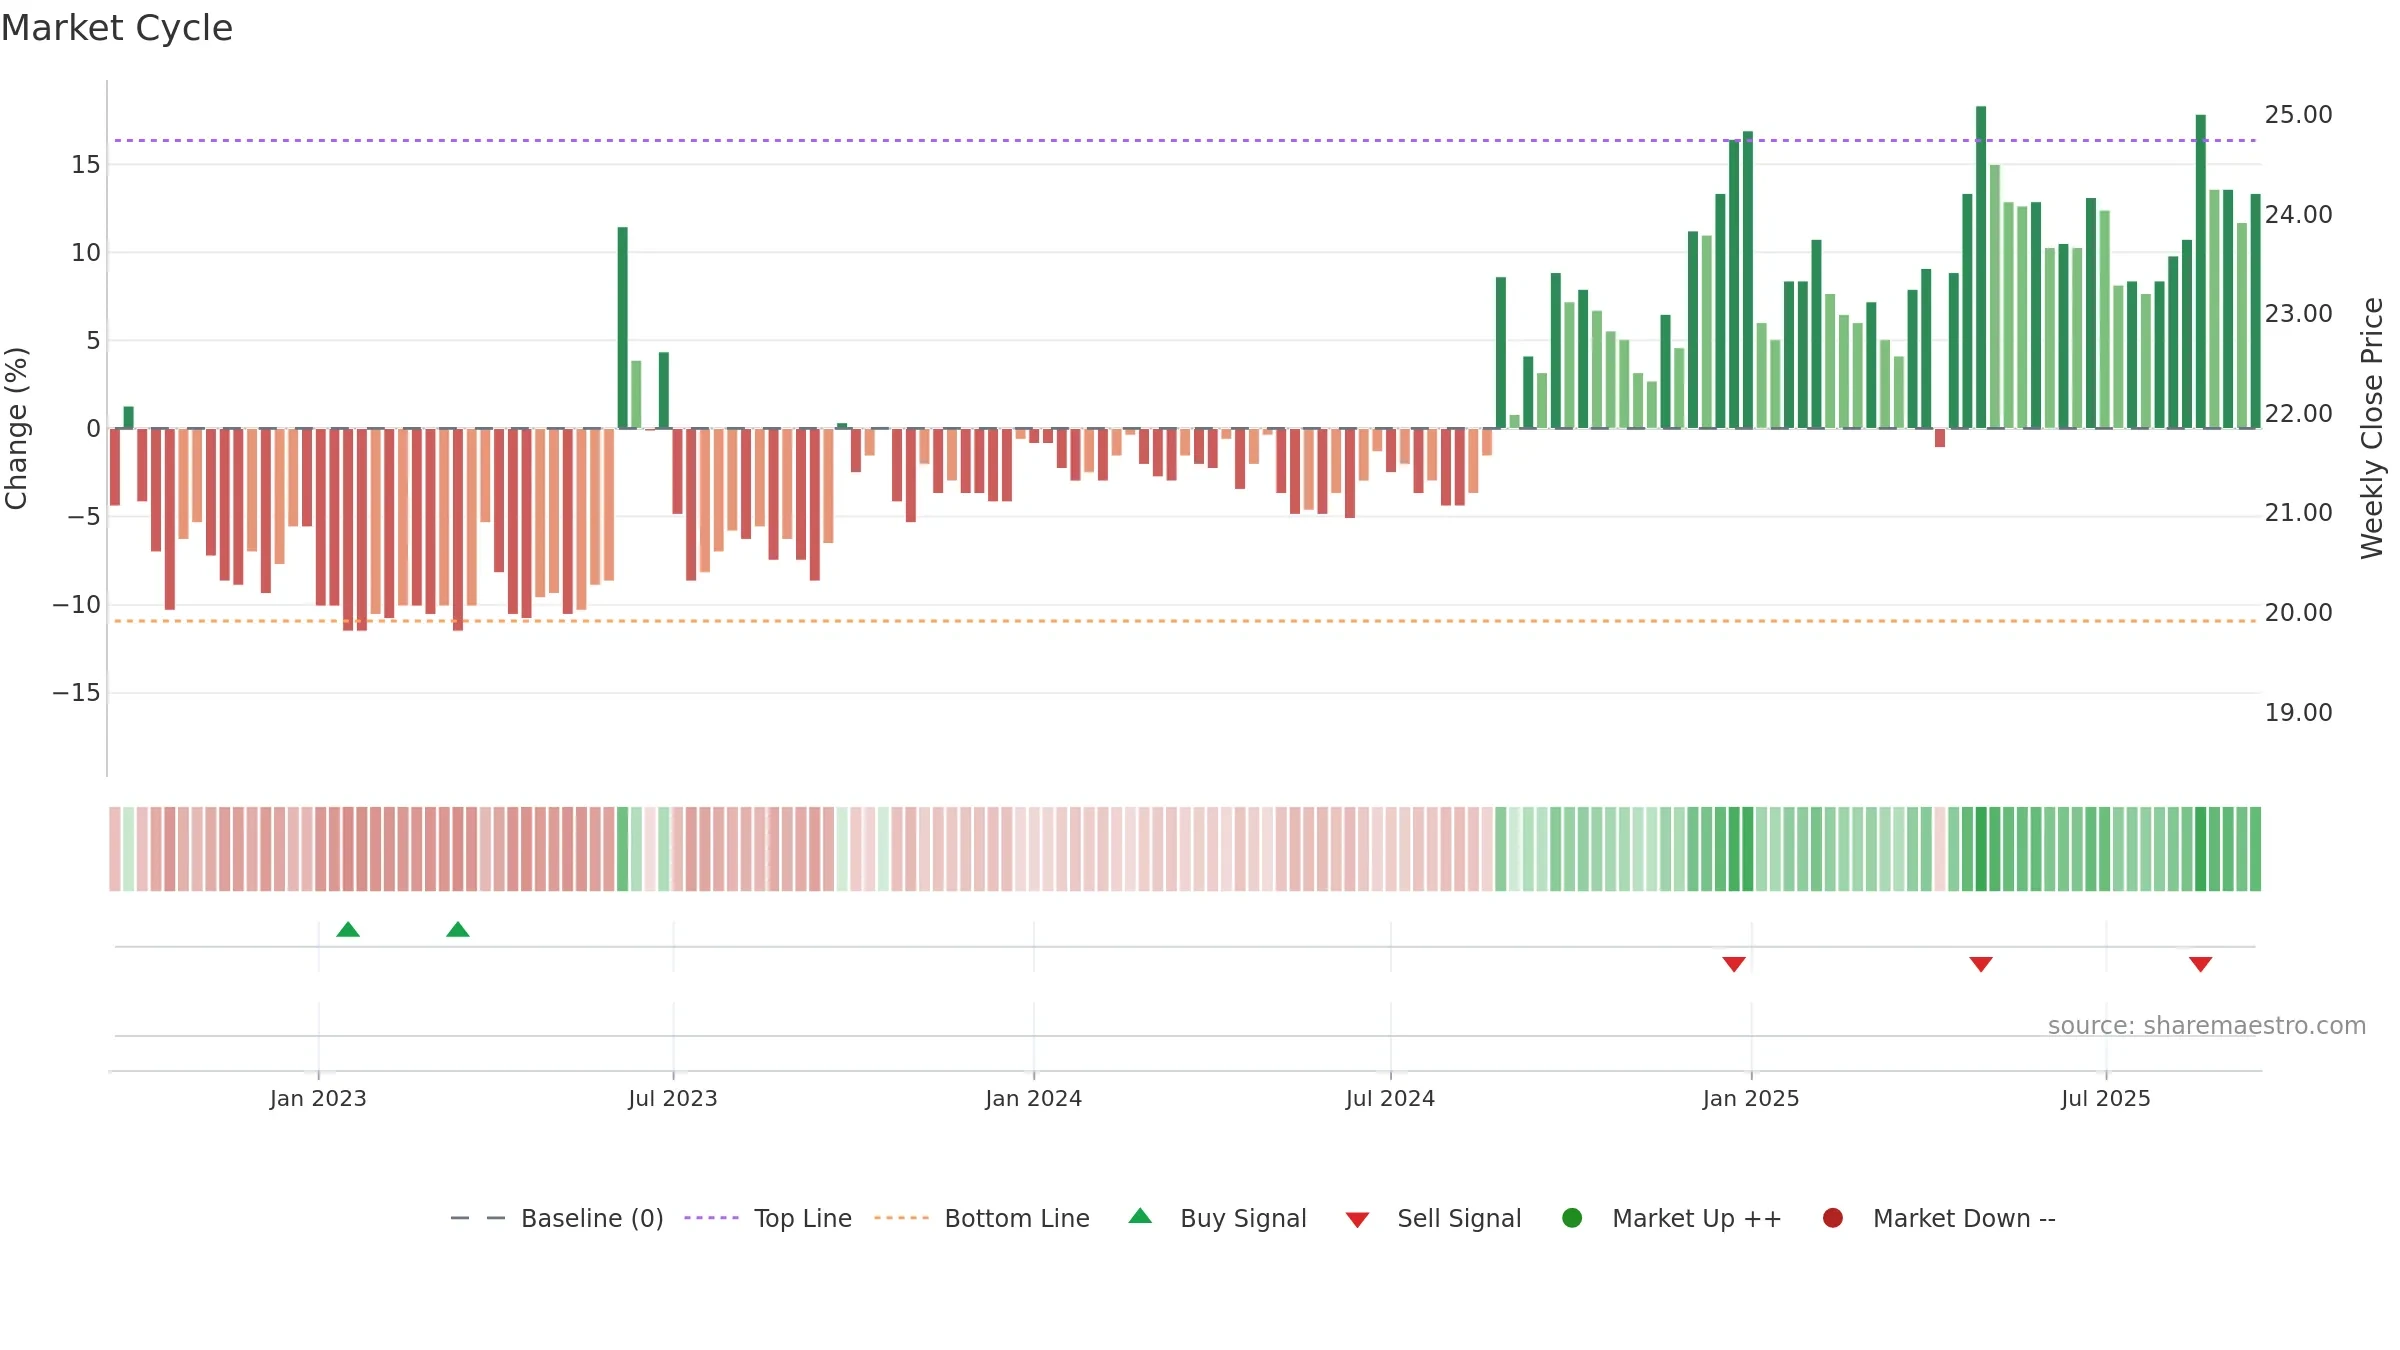
Task: Click the tall green bar in mid-2023
Action: pos(623,328)
